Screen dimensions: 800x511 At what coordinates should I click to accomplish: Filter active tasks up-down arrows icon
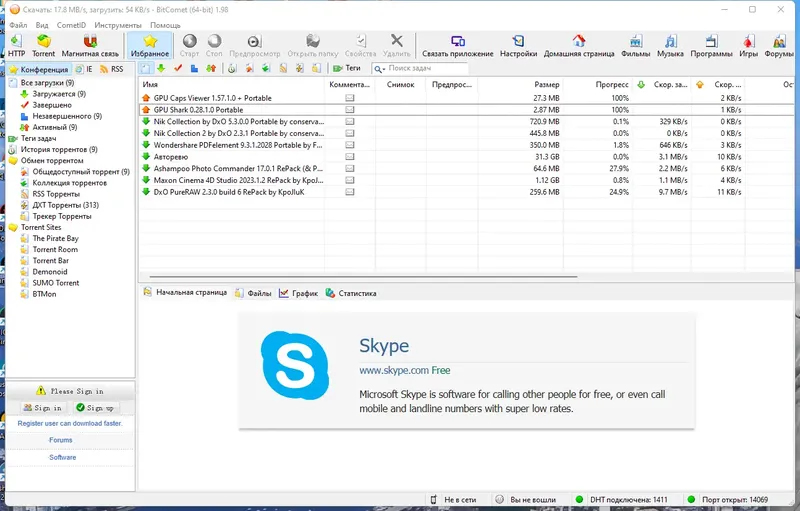[x=211, y=68]
